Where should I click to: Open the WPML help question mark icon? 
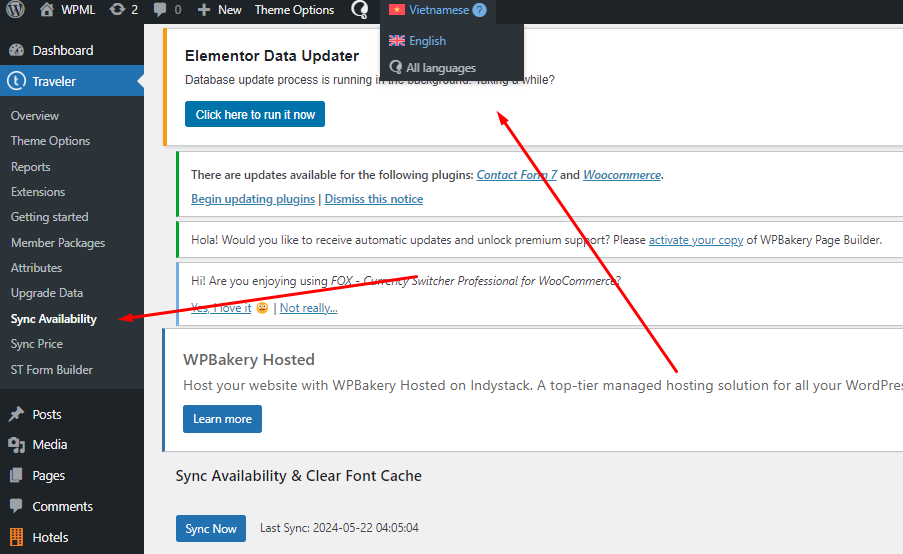tap(479, 10)
